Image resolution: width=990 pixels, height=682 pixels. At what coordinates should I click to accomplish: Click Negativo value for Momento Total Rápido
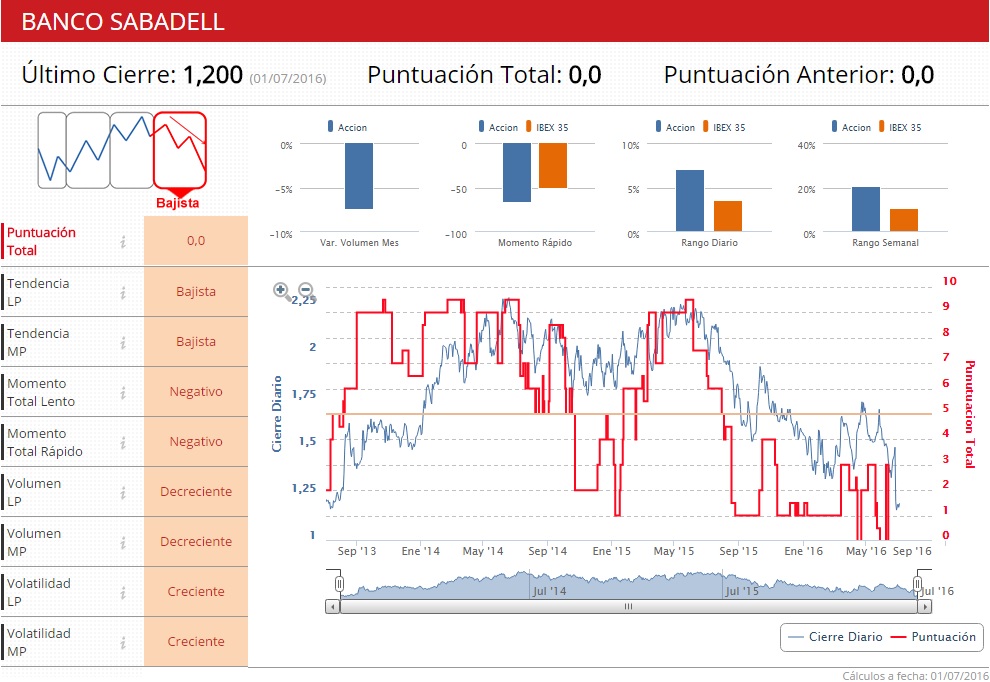pyautogui.click(x=196, y=441)
